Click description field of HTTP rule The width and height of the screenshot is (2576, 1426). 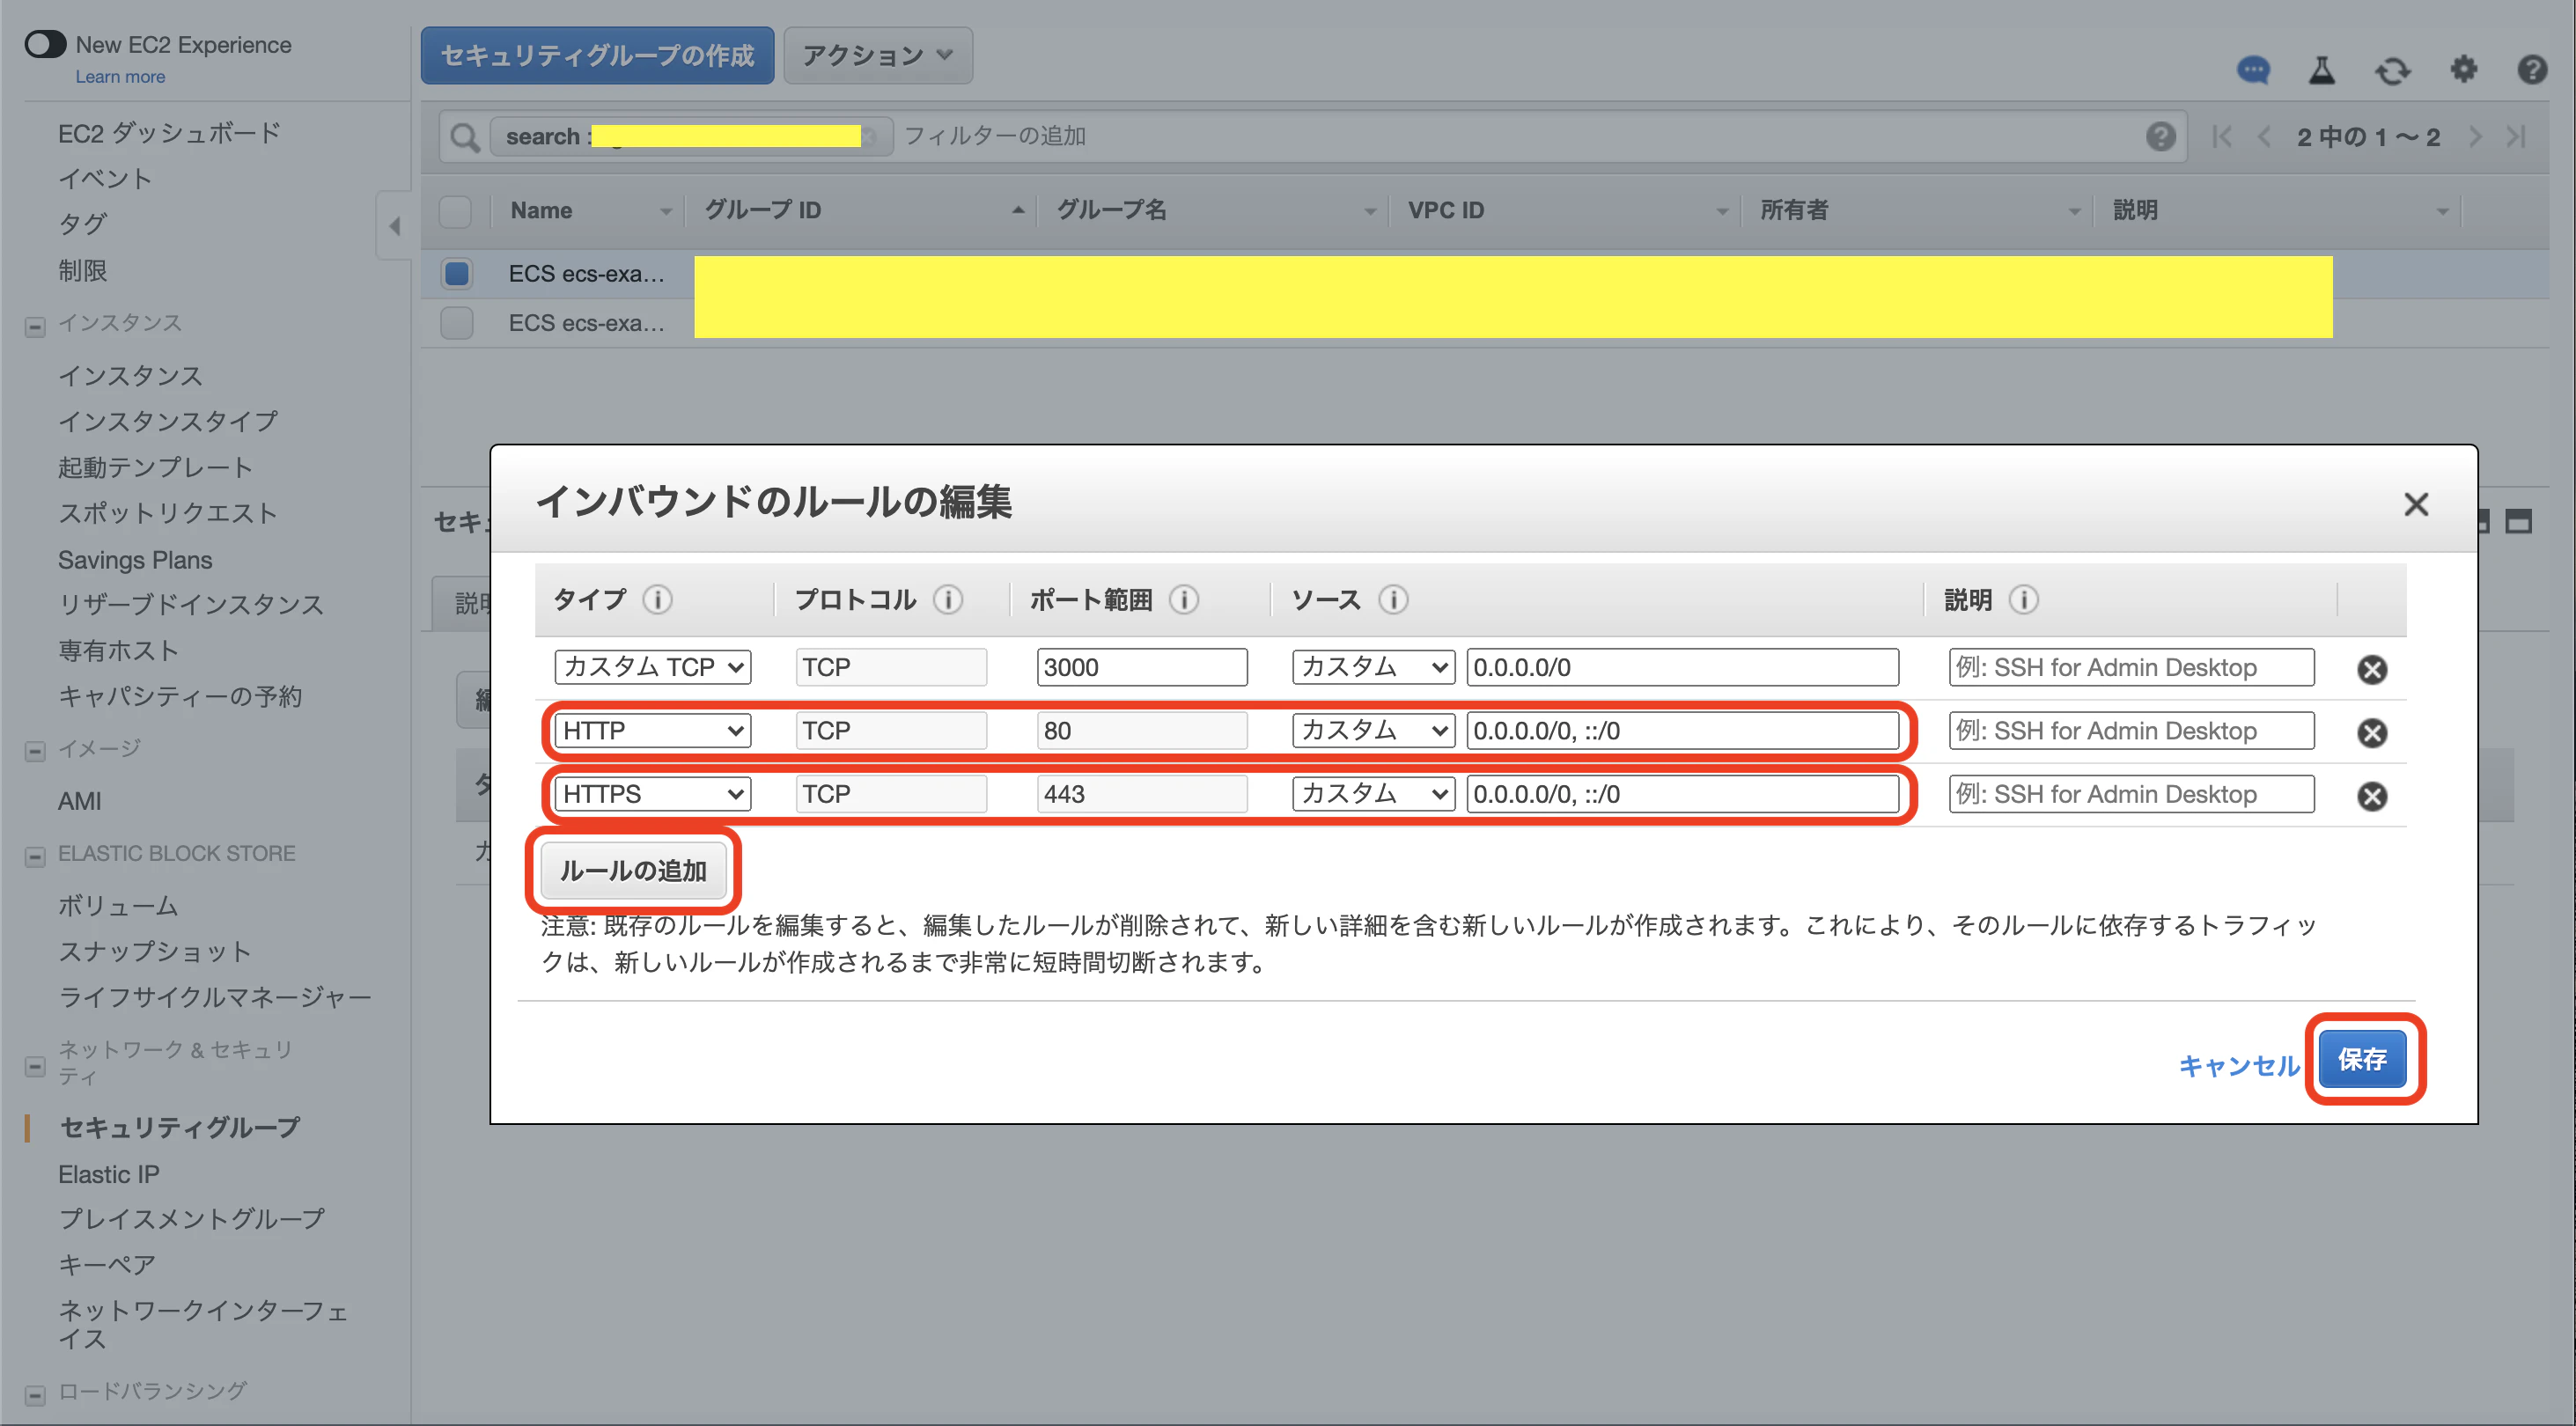pyautogui.click(x=2131, y=731)
